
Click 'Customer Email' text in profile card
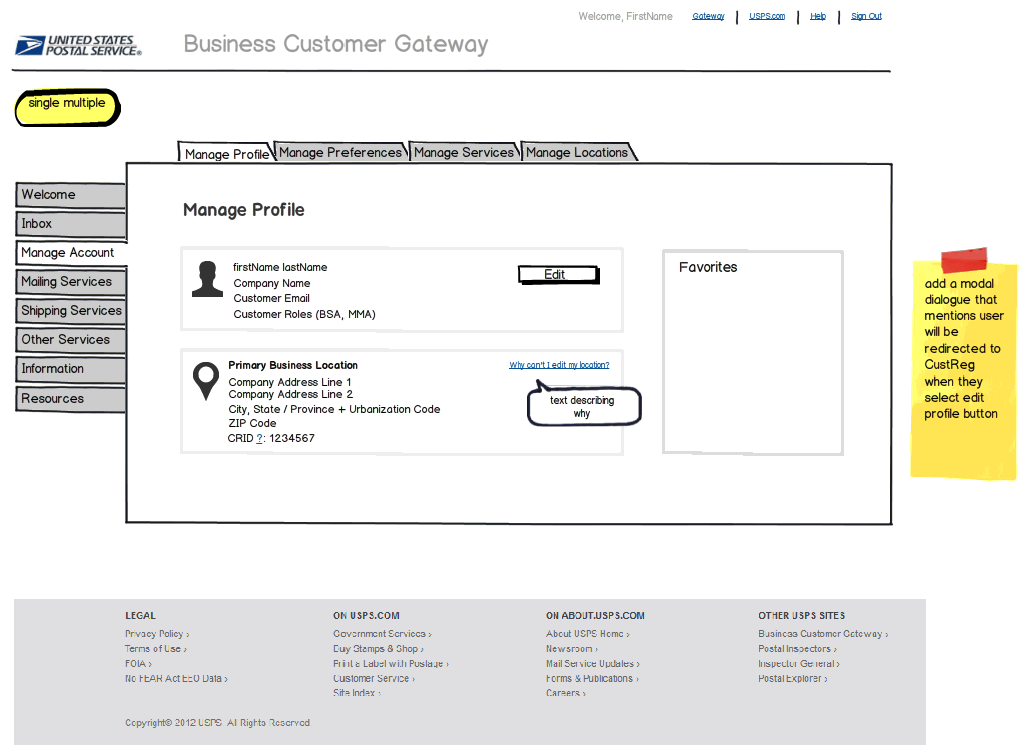[x=271, y=299]
